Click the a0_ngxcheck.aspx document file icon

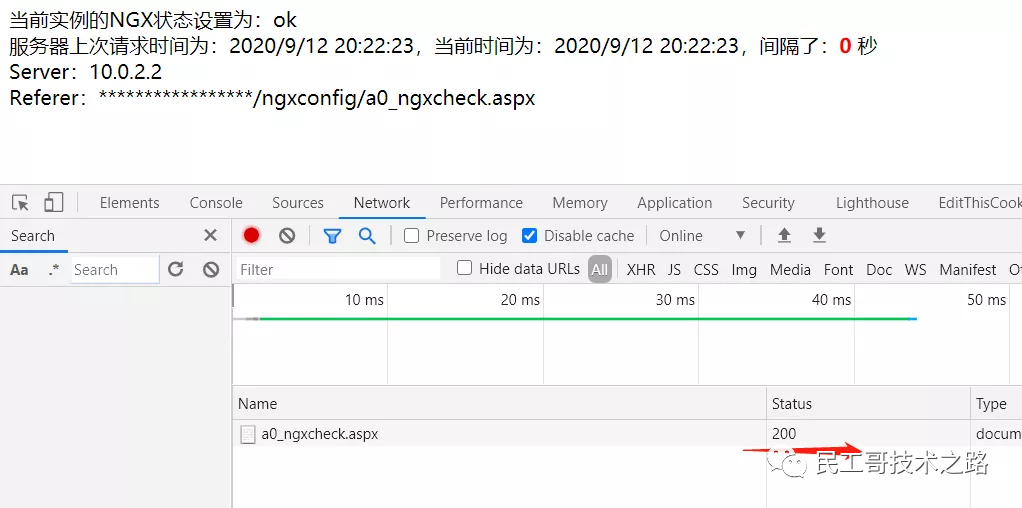pyautogui.click(x=247, y=434)
